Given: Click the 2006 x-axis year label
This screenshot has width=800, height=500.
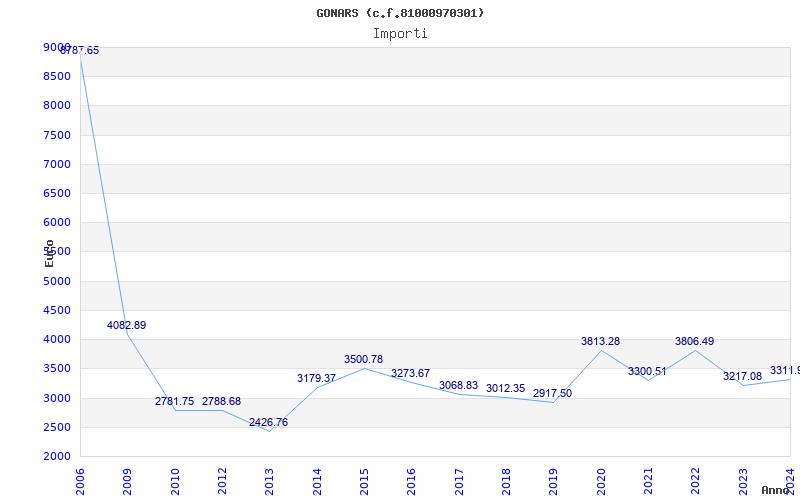Looking at the screenshot, I should [x=80, y=482].
